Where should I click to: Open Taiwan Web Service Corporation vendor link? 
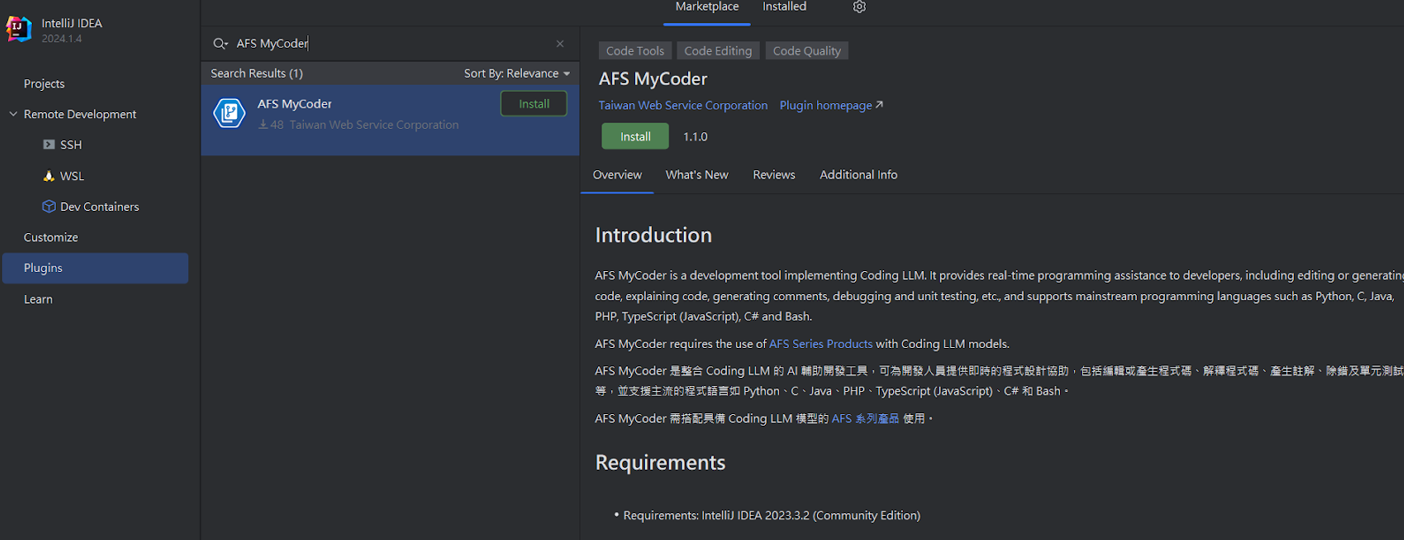[683, 105]
